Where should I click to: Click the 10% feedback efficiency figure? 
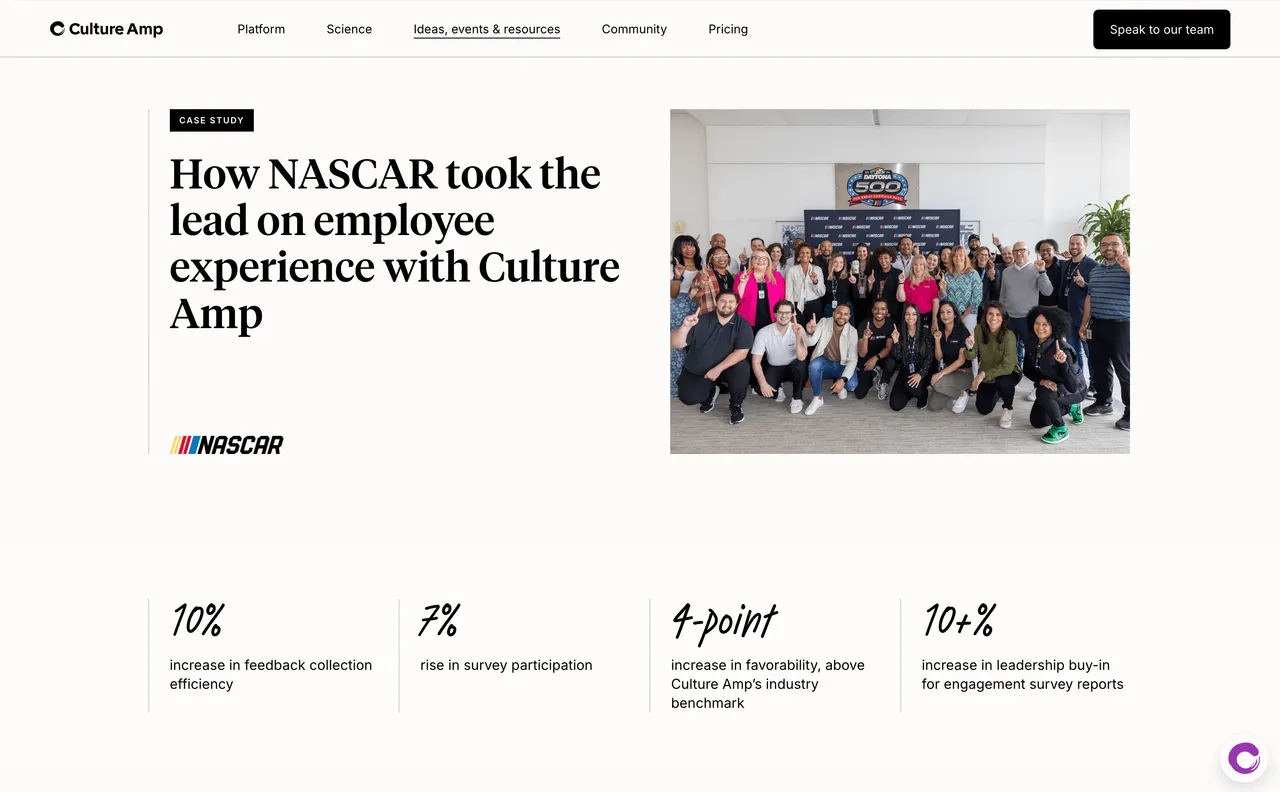coord(197,621)
